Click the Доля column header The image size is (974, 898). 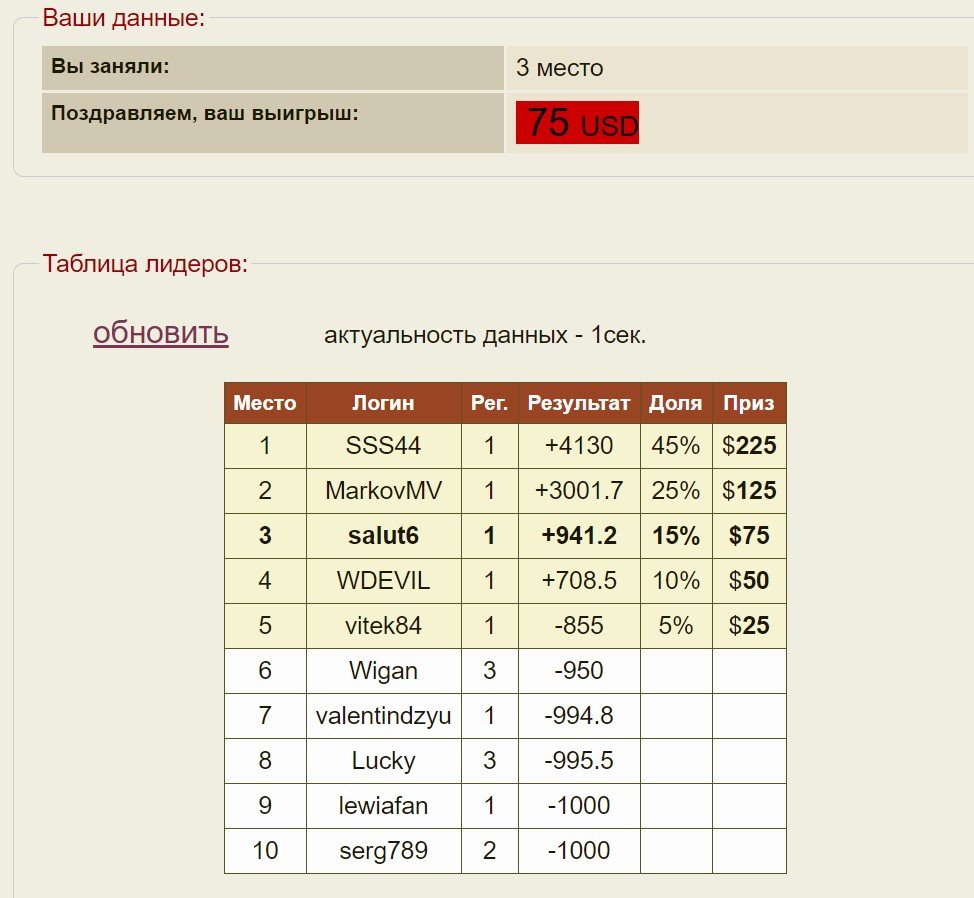[x=675, y=402]
